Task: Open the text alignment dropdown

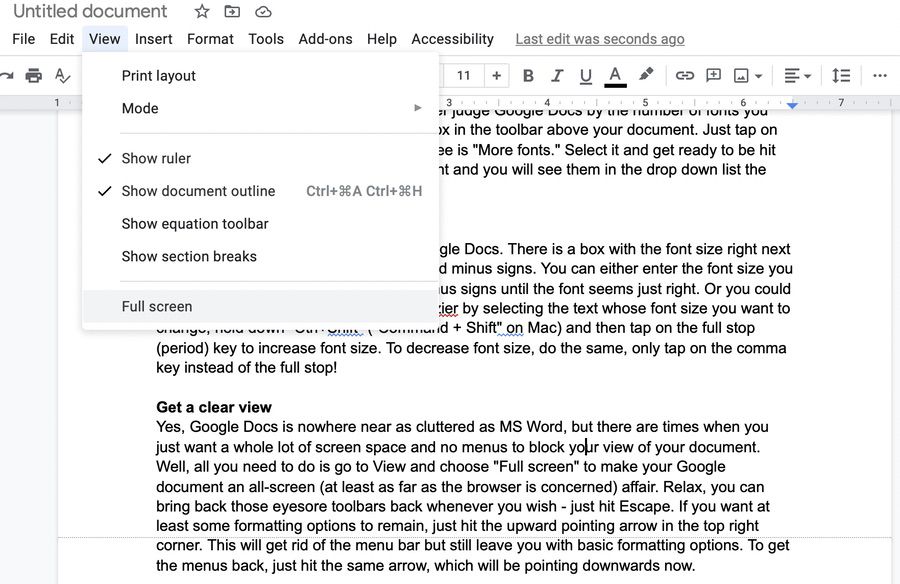Action: click(797, 75)
